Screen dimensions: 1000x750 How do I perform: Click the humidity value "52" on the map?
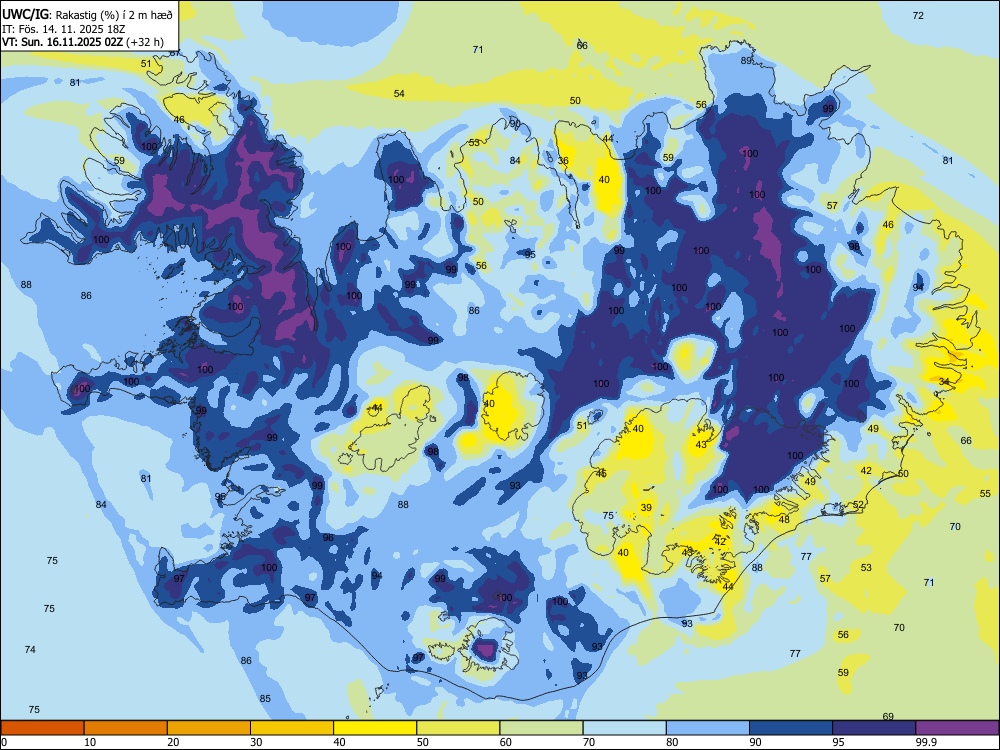858,504
